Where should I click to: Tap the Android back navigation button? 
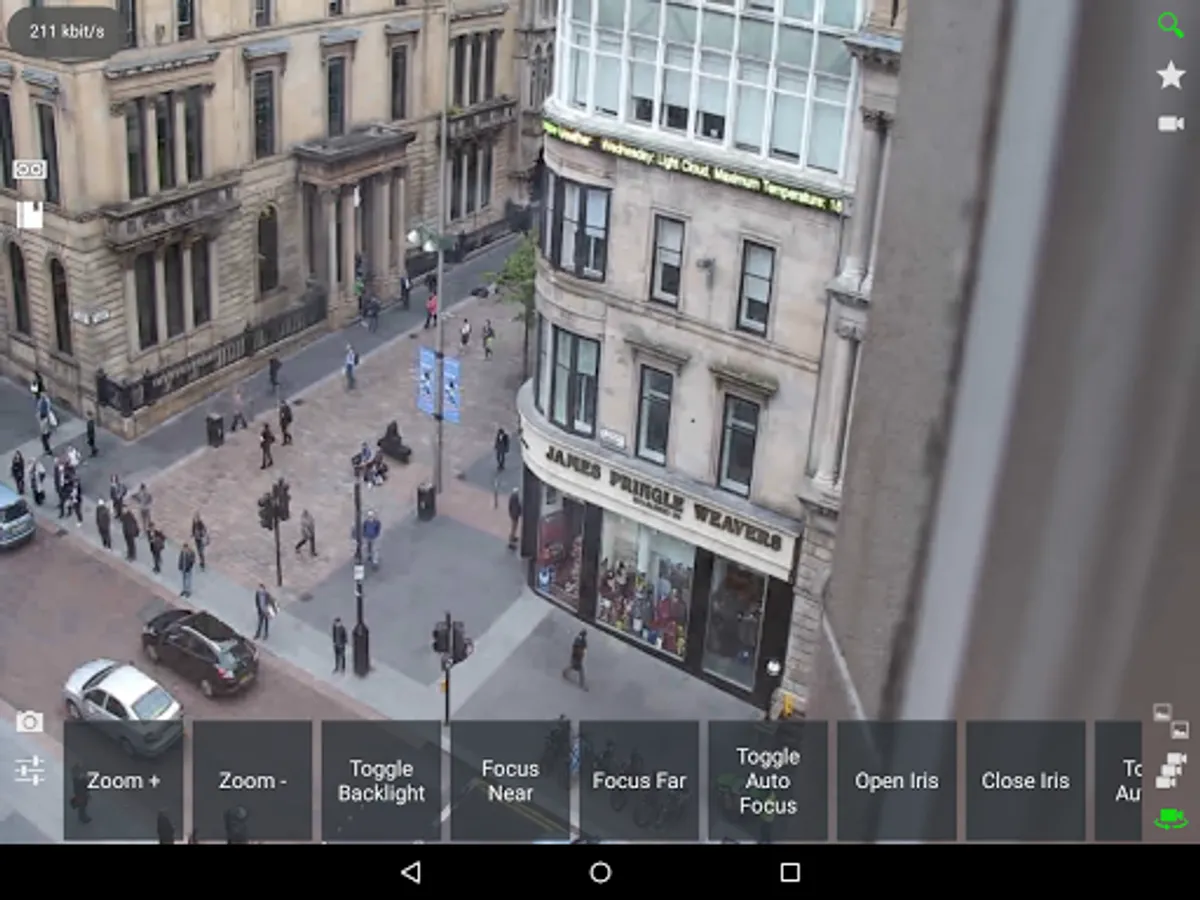tap(410, 872)
